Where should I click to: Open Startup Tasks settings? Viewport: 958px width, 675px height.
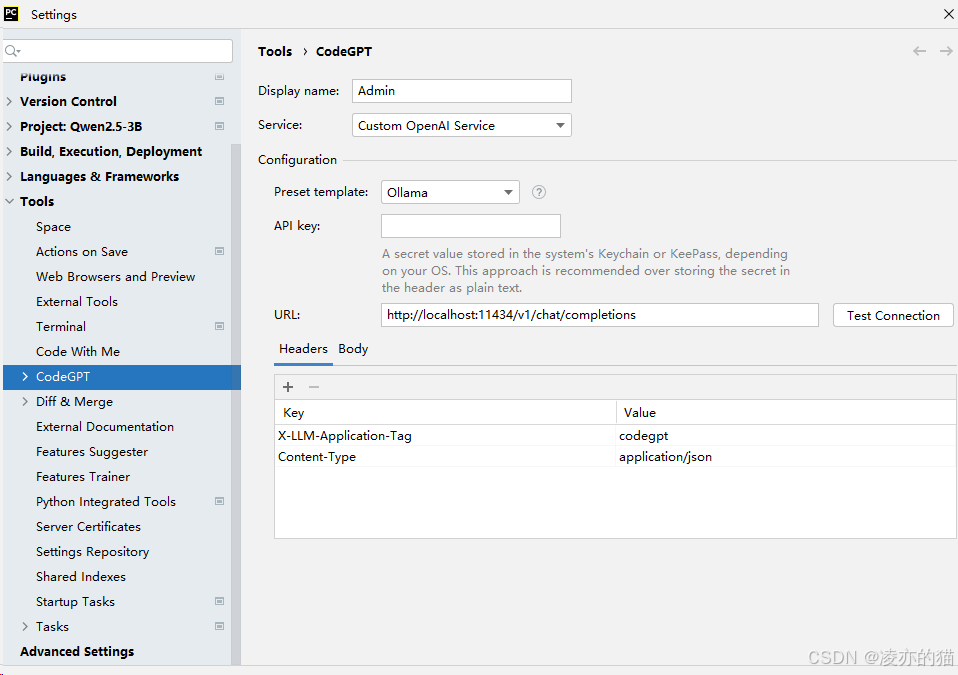[x=75, y=602]
